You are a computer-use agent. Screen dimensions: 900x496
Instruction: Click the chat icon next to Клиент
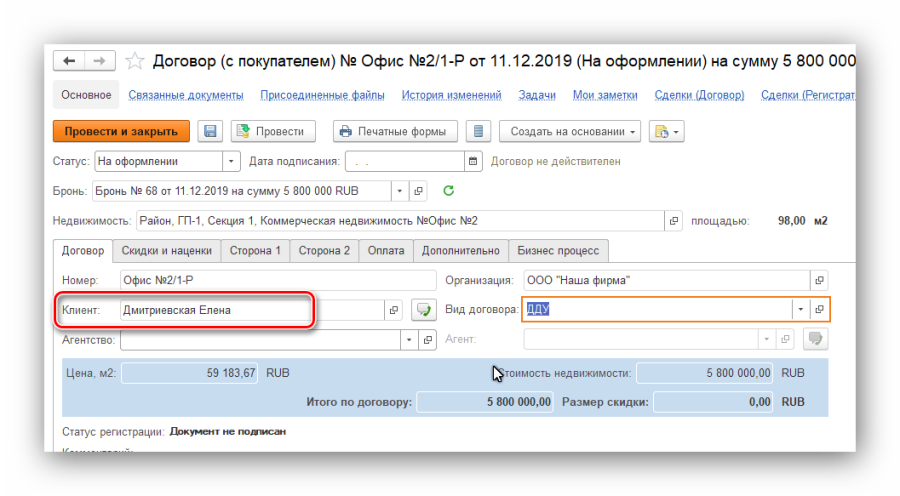425,310
